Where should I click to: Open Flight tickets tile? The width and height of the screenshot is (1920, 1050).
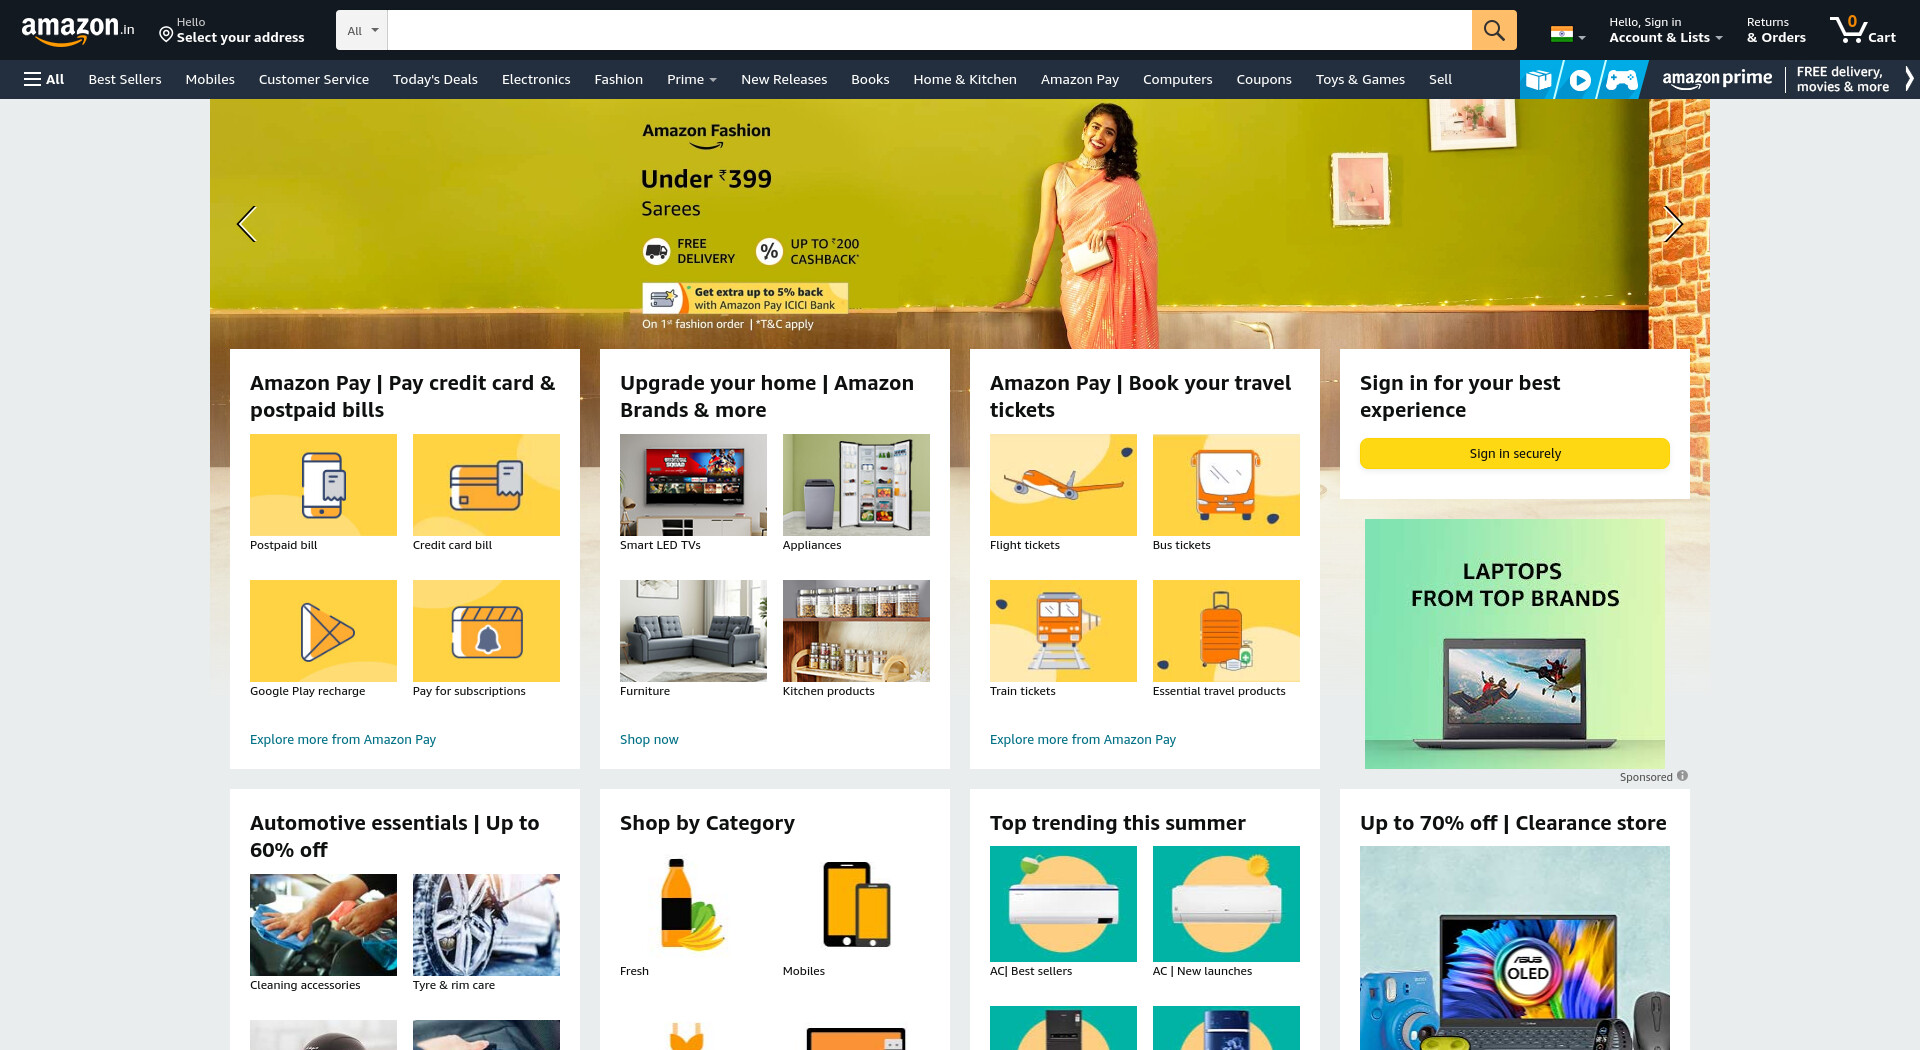tap(1063, 485)
